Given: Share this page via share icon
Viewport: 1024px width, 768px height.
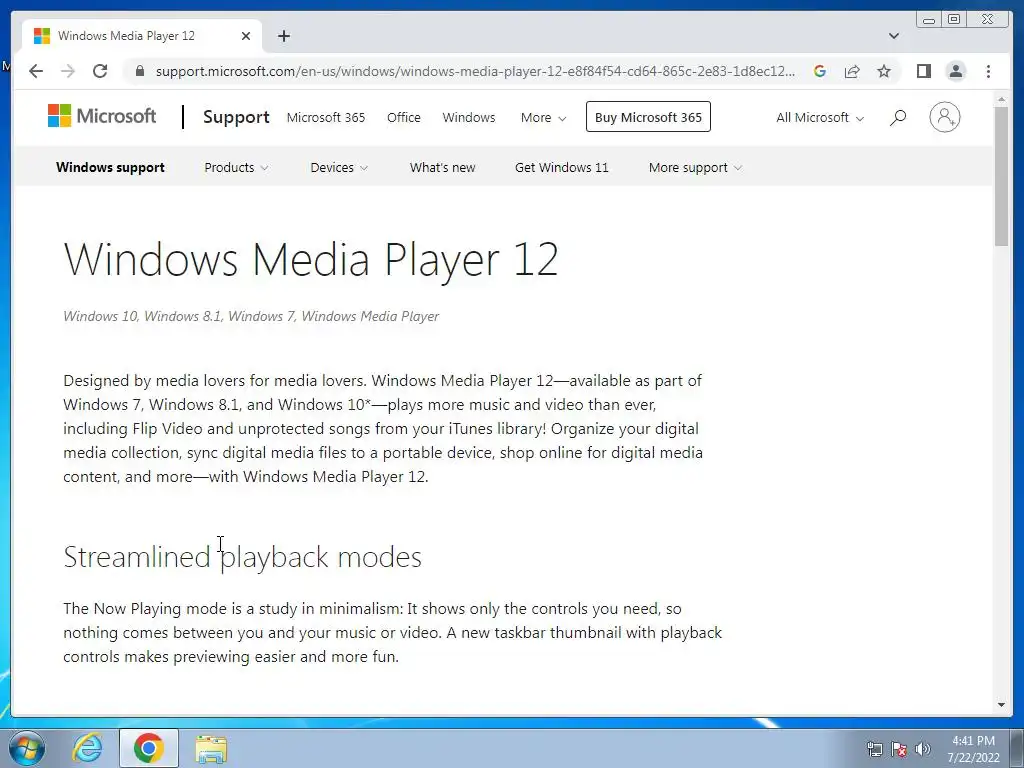Looking at the screenshot, I should click(x=852, y=71).
